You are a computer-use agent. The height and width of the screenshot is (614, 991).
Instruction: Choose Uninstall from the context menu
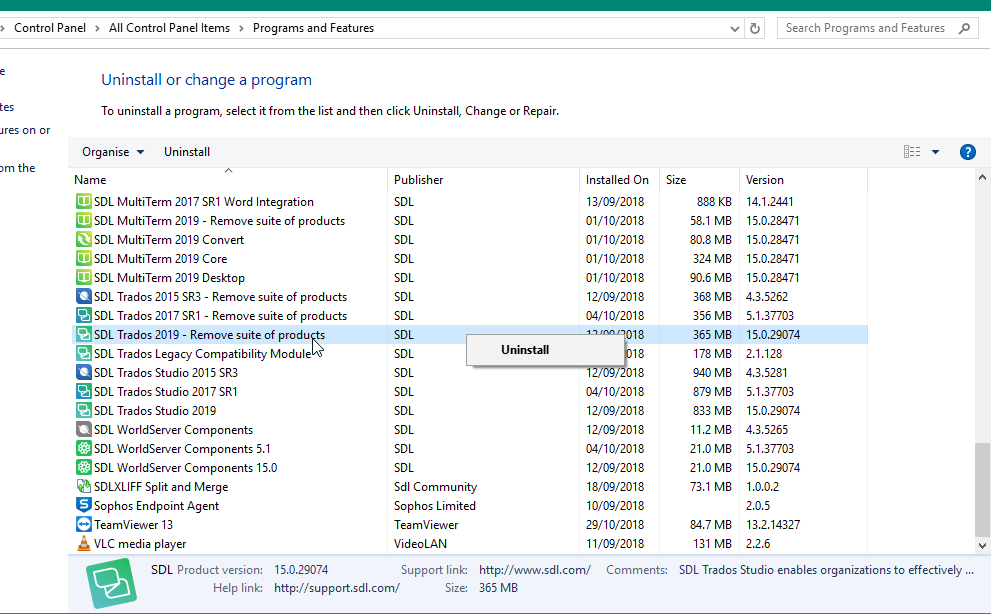545,350
